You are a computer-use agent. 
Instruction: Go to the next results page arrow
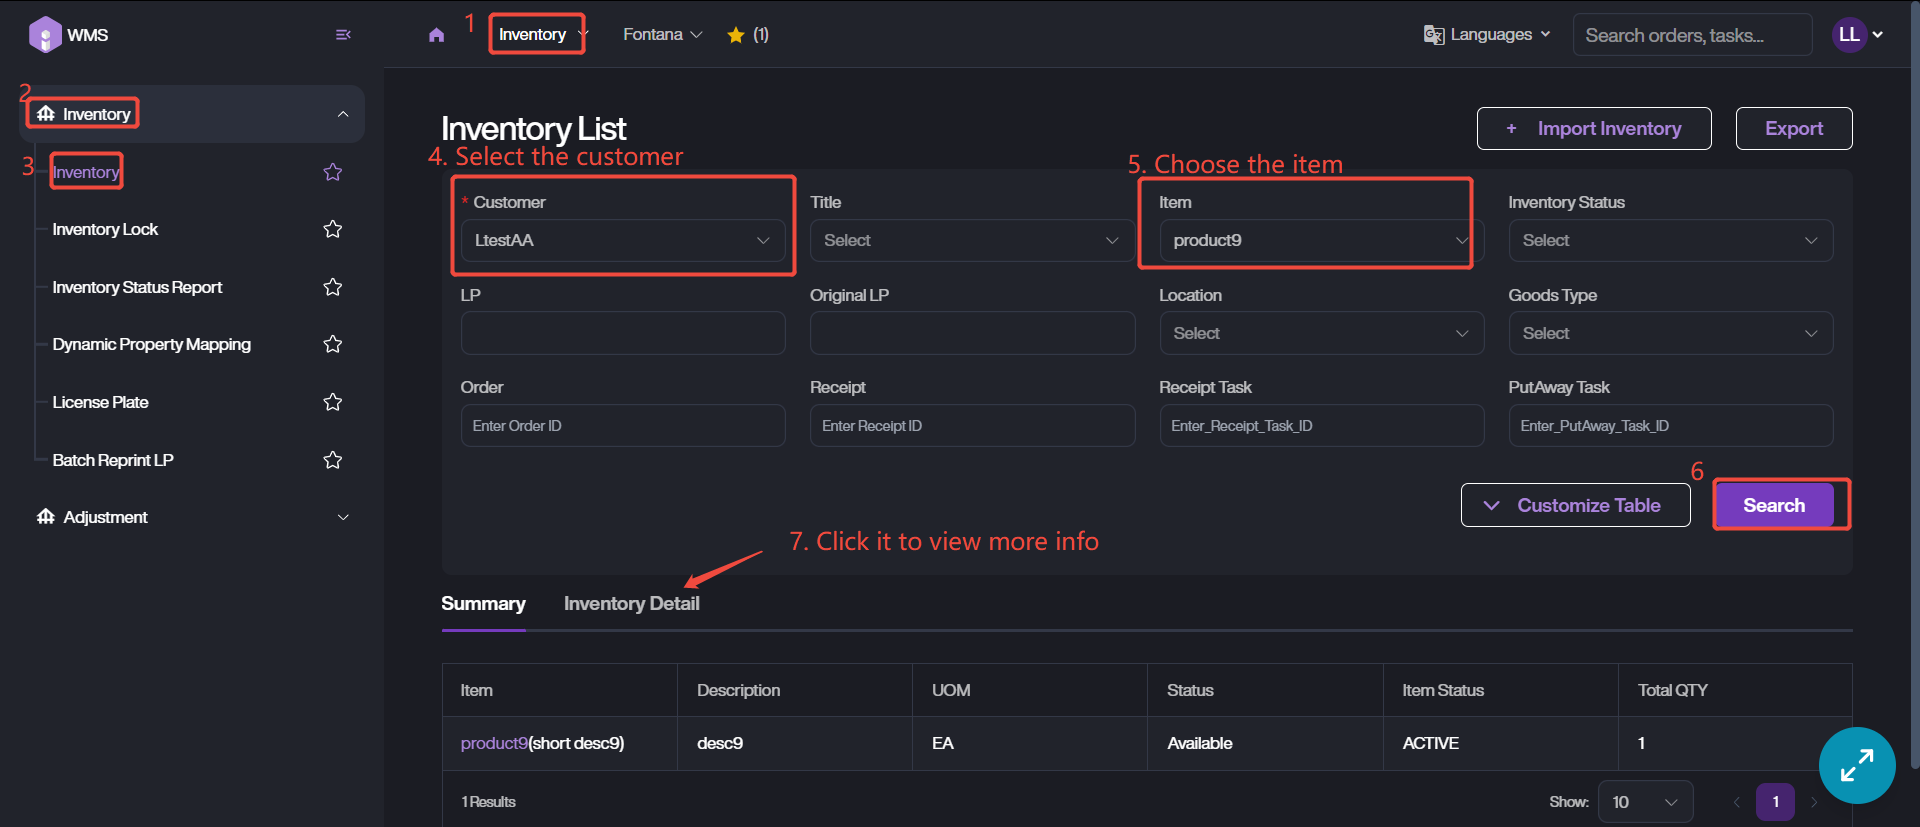(1814, 802)
